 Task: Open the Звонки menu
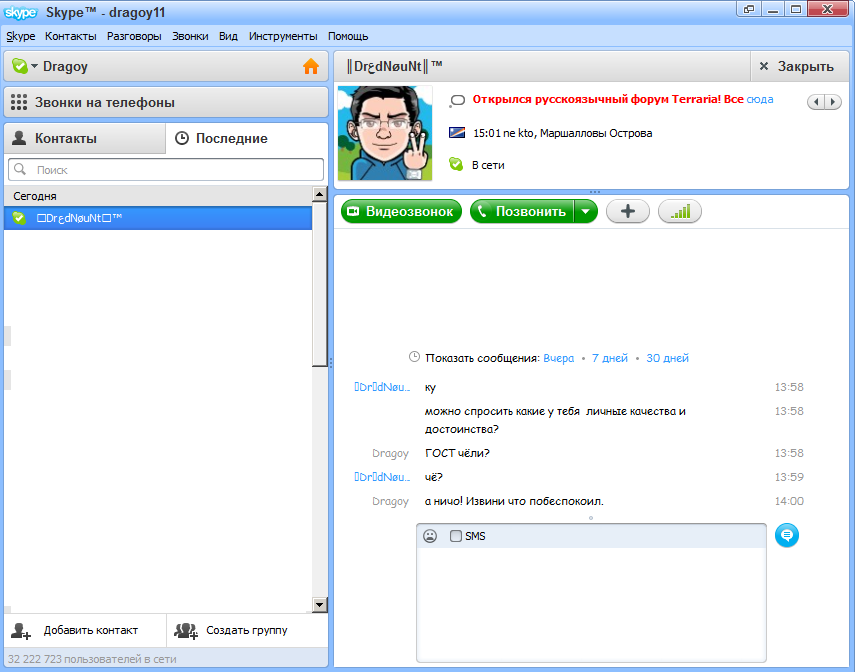(190, 36)
